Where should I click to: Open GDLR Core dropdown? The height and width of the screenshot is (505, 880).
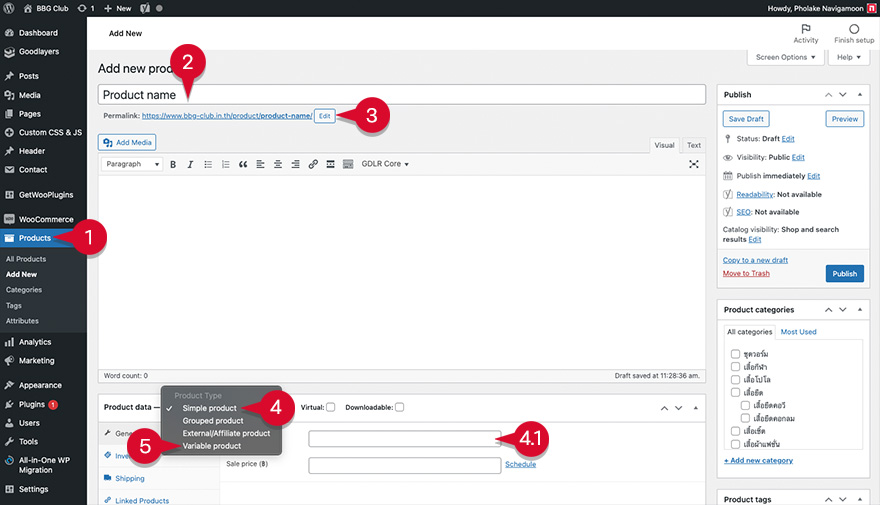click(x=385, y=164)
